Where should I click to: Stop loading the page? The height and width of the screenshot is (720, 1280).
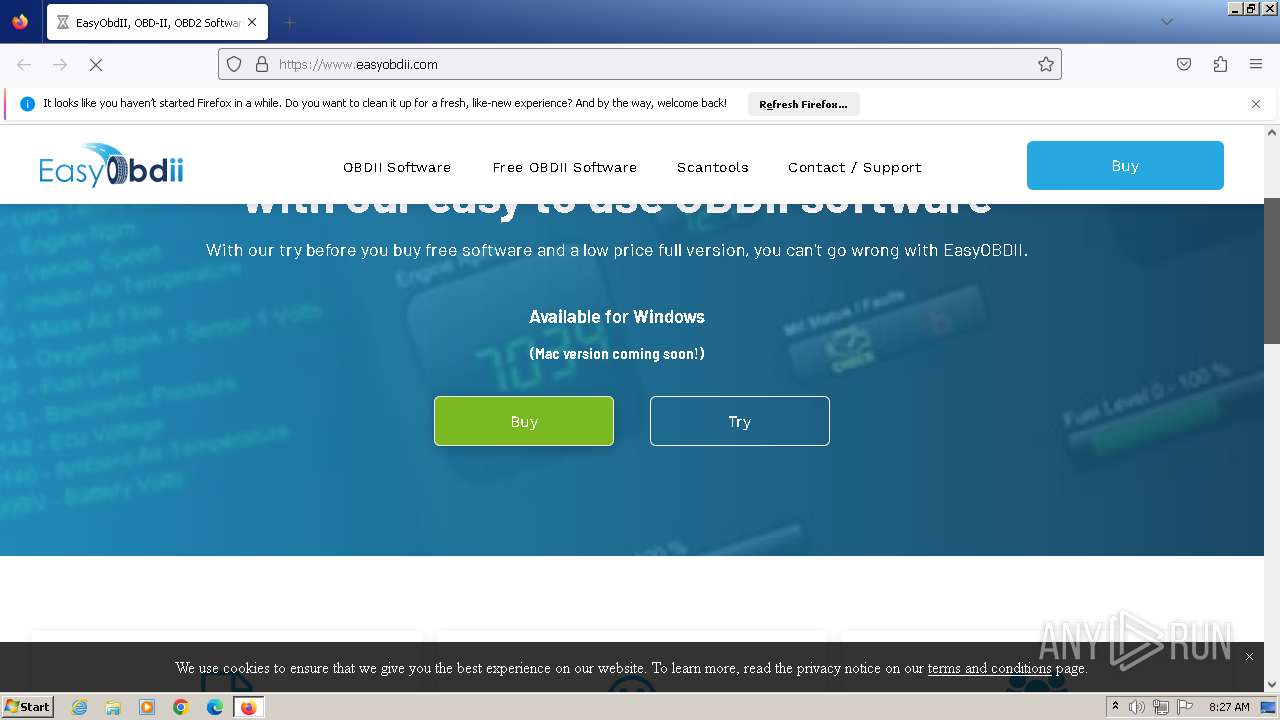pyautogui.click(x=96, y=64)
